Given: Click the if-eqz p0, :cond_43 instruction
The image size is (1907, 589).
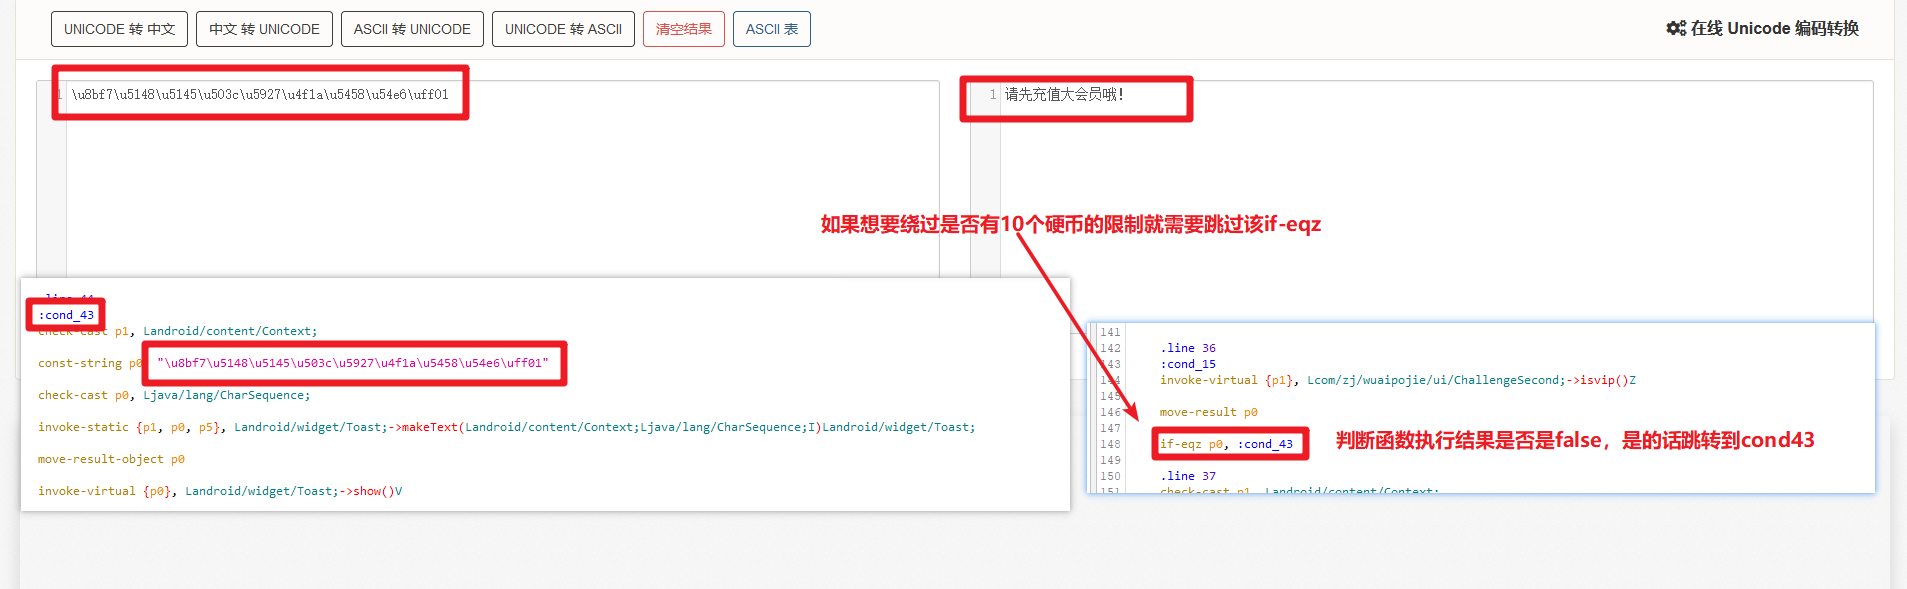Looking at the screenshot, I should coord(1226,444).
